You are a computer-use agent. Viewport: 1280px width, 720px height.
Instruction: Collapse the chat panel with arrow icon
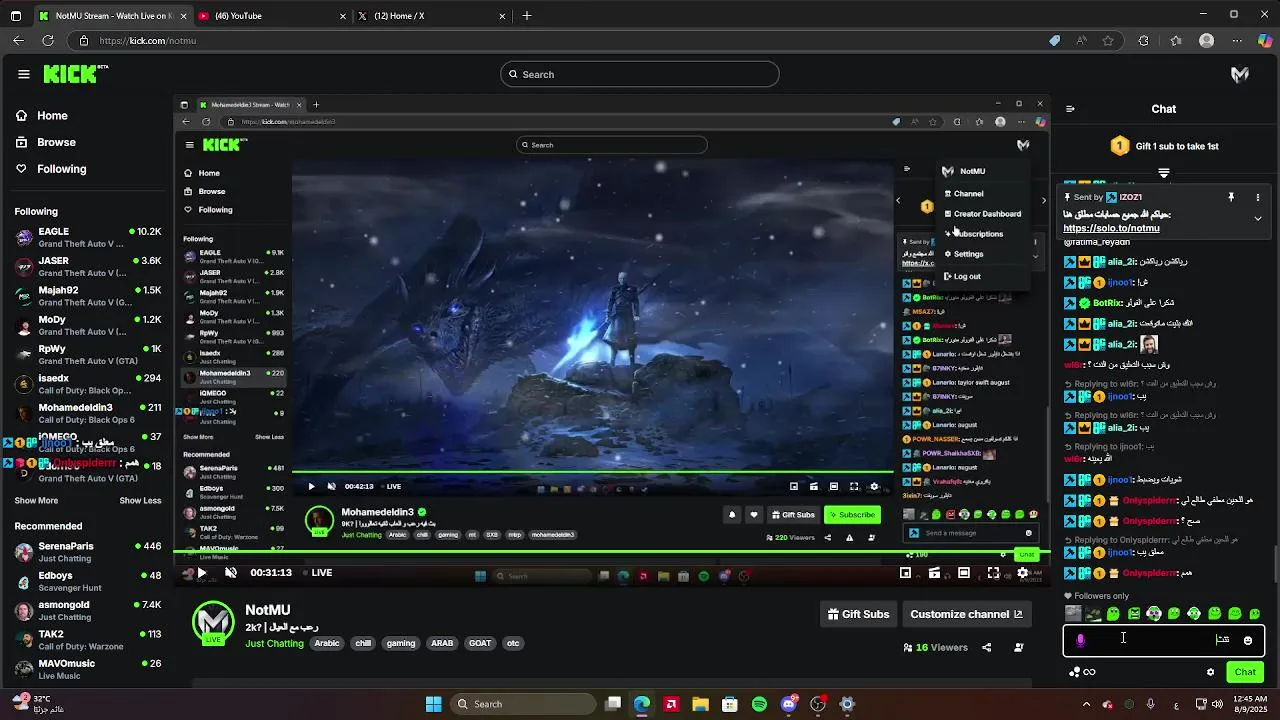(1070, 109)
